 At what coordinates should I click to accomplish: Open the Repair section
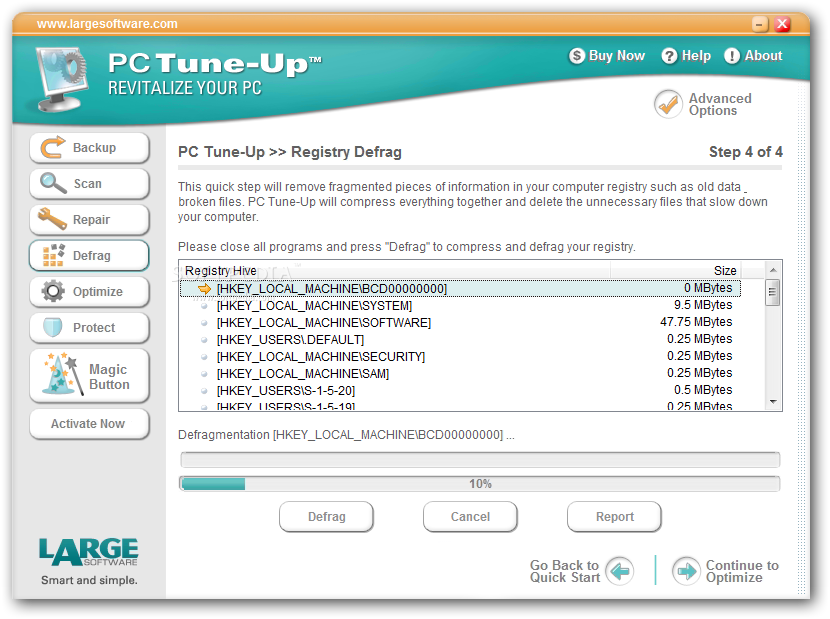[89, 219]
